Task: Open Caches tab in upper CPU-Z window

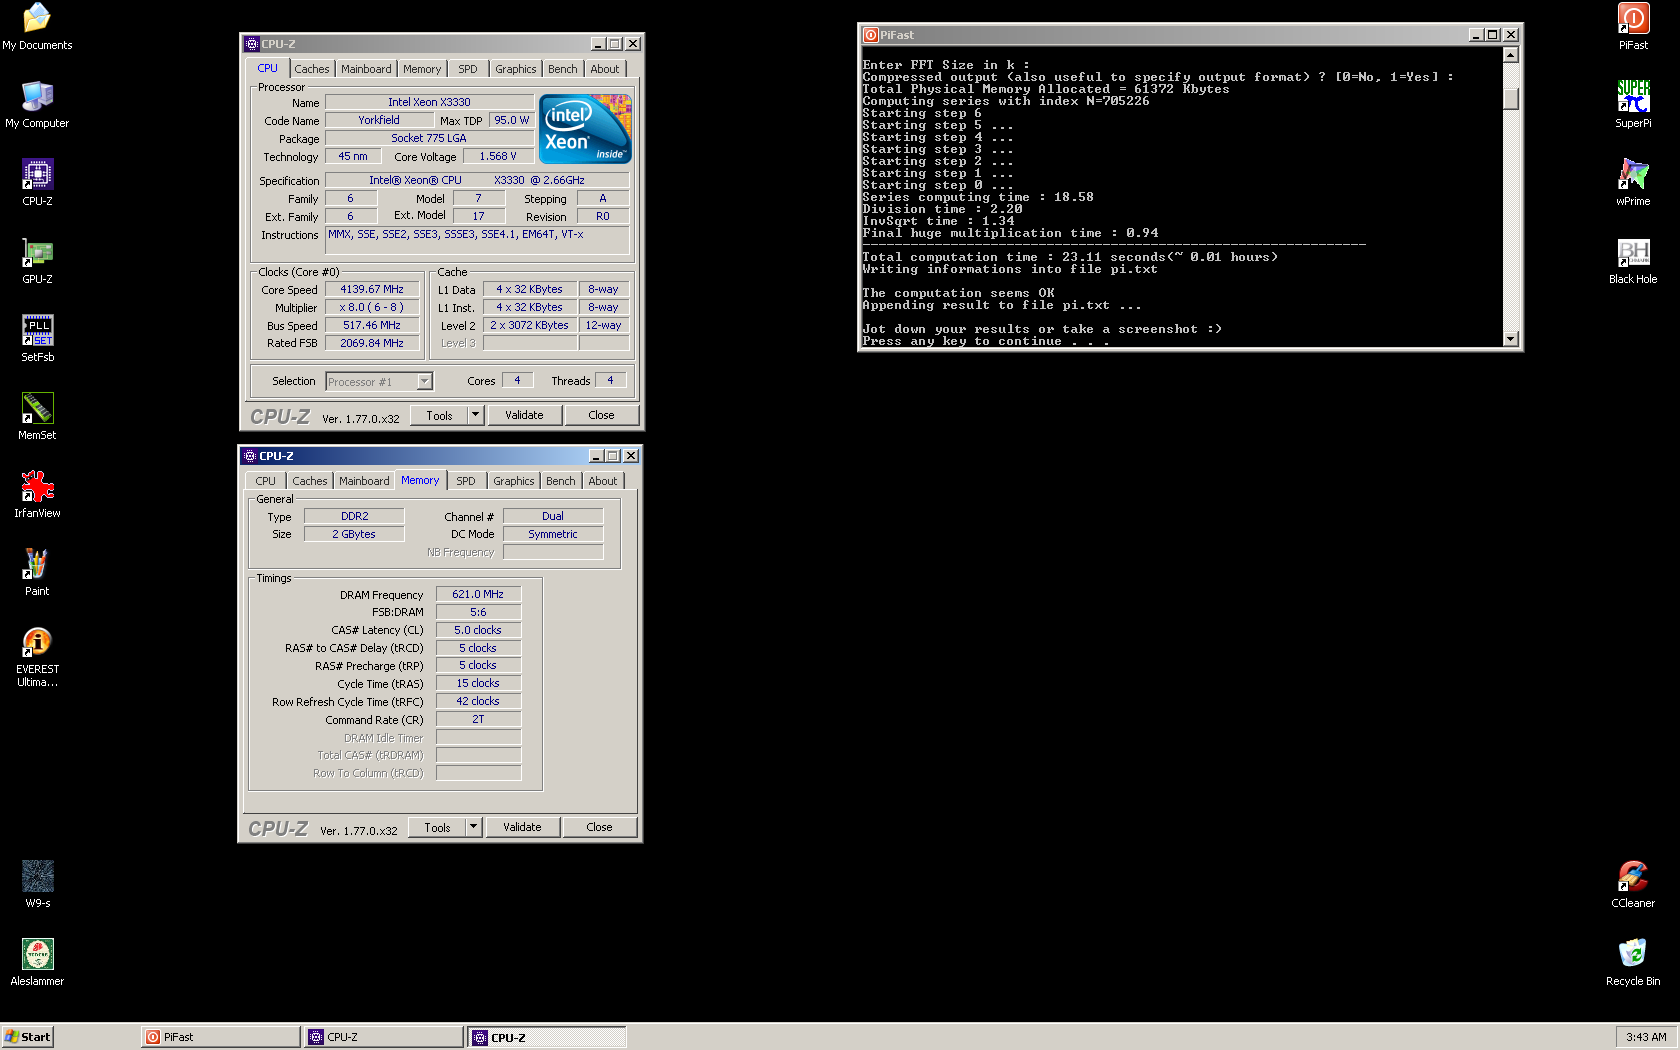Action: tap(311, 69)
